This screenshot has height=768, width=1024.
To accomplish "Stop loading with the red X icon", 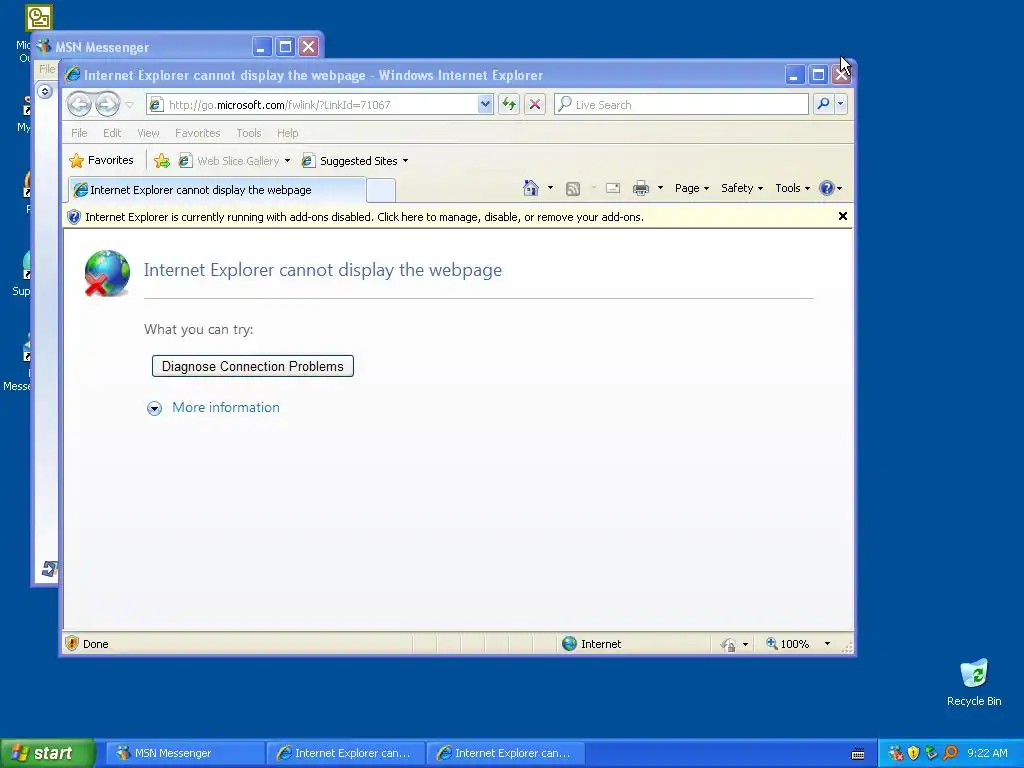I will (535, 104).
